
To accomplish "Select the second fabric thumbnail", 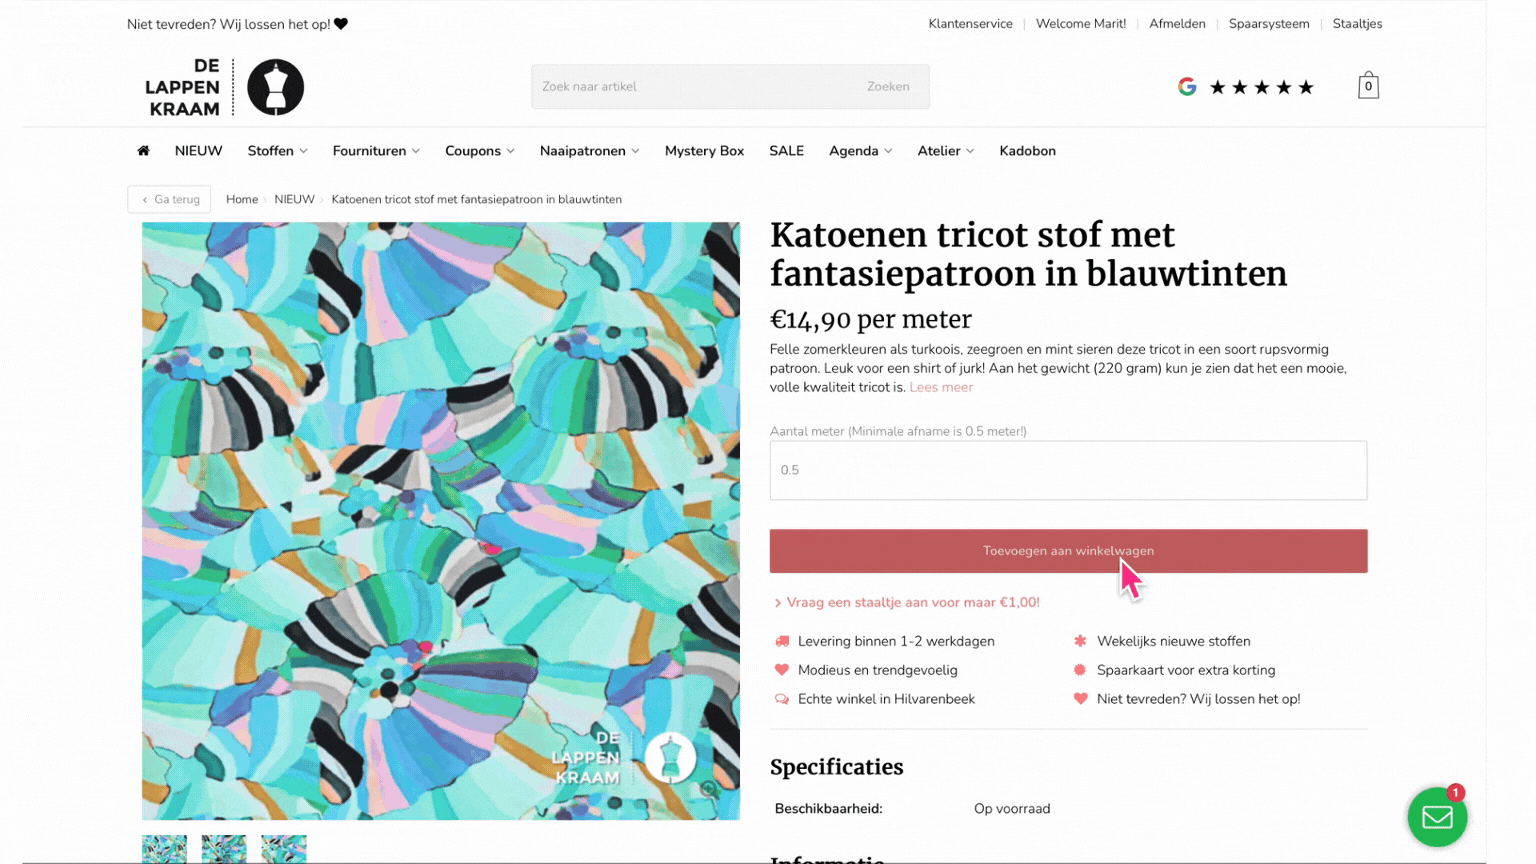I will pos(224,849).
